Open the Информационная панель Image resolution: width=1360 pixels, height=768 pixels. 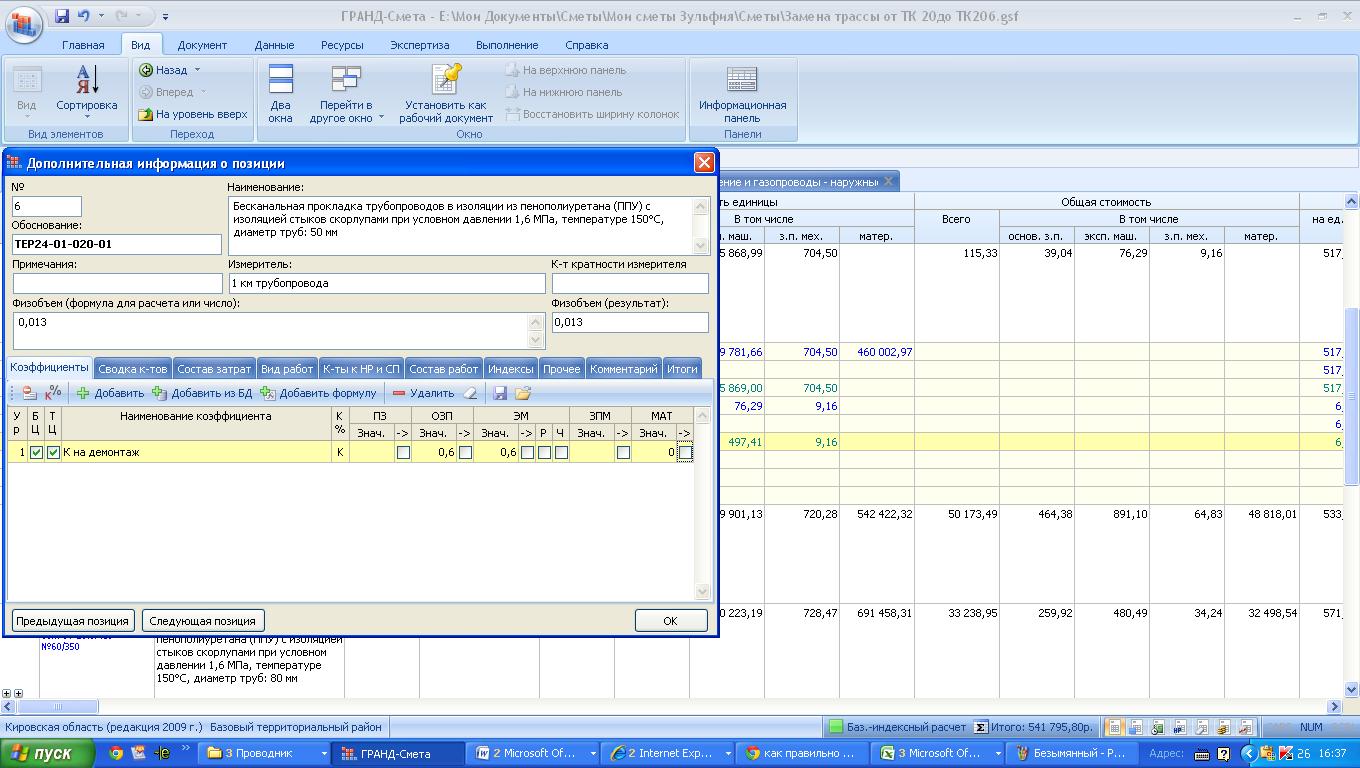pyautogui.click(x=742, y=95)
